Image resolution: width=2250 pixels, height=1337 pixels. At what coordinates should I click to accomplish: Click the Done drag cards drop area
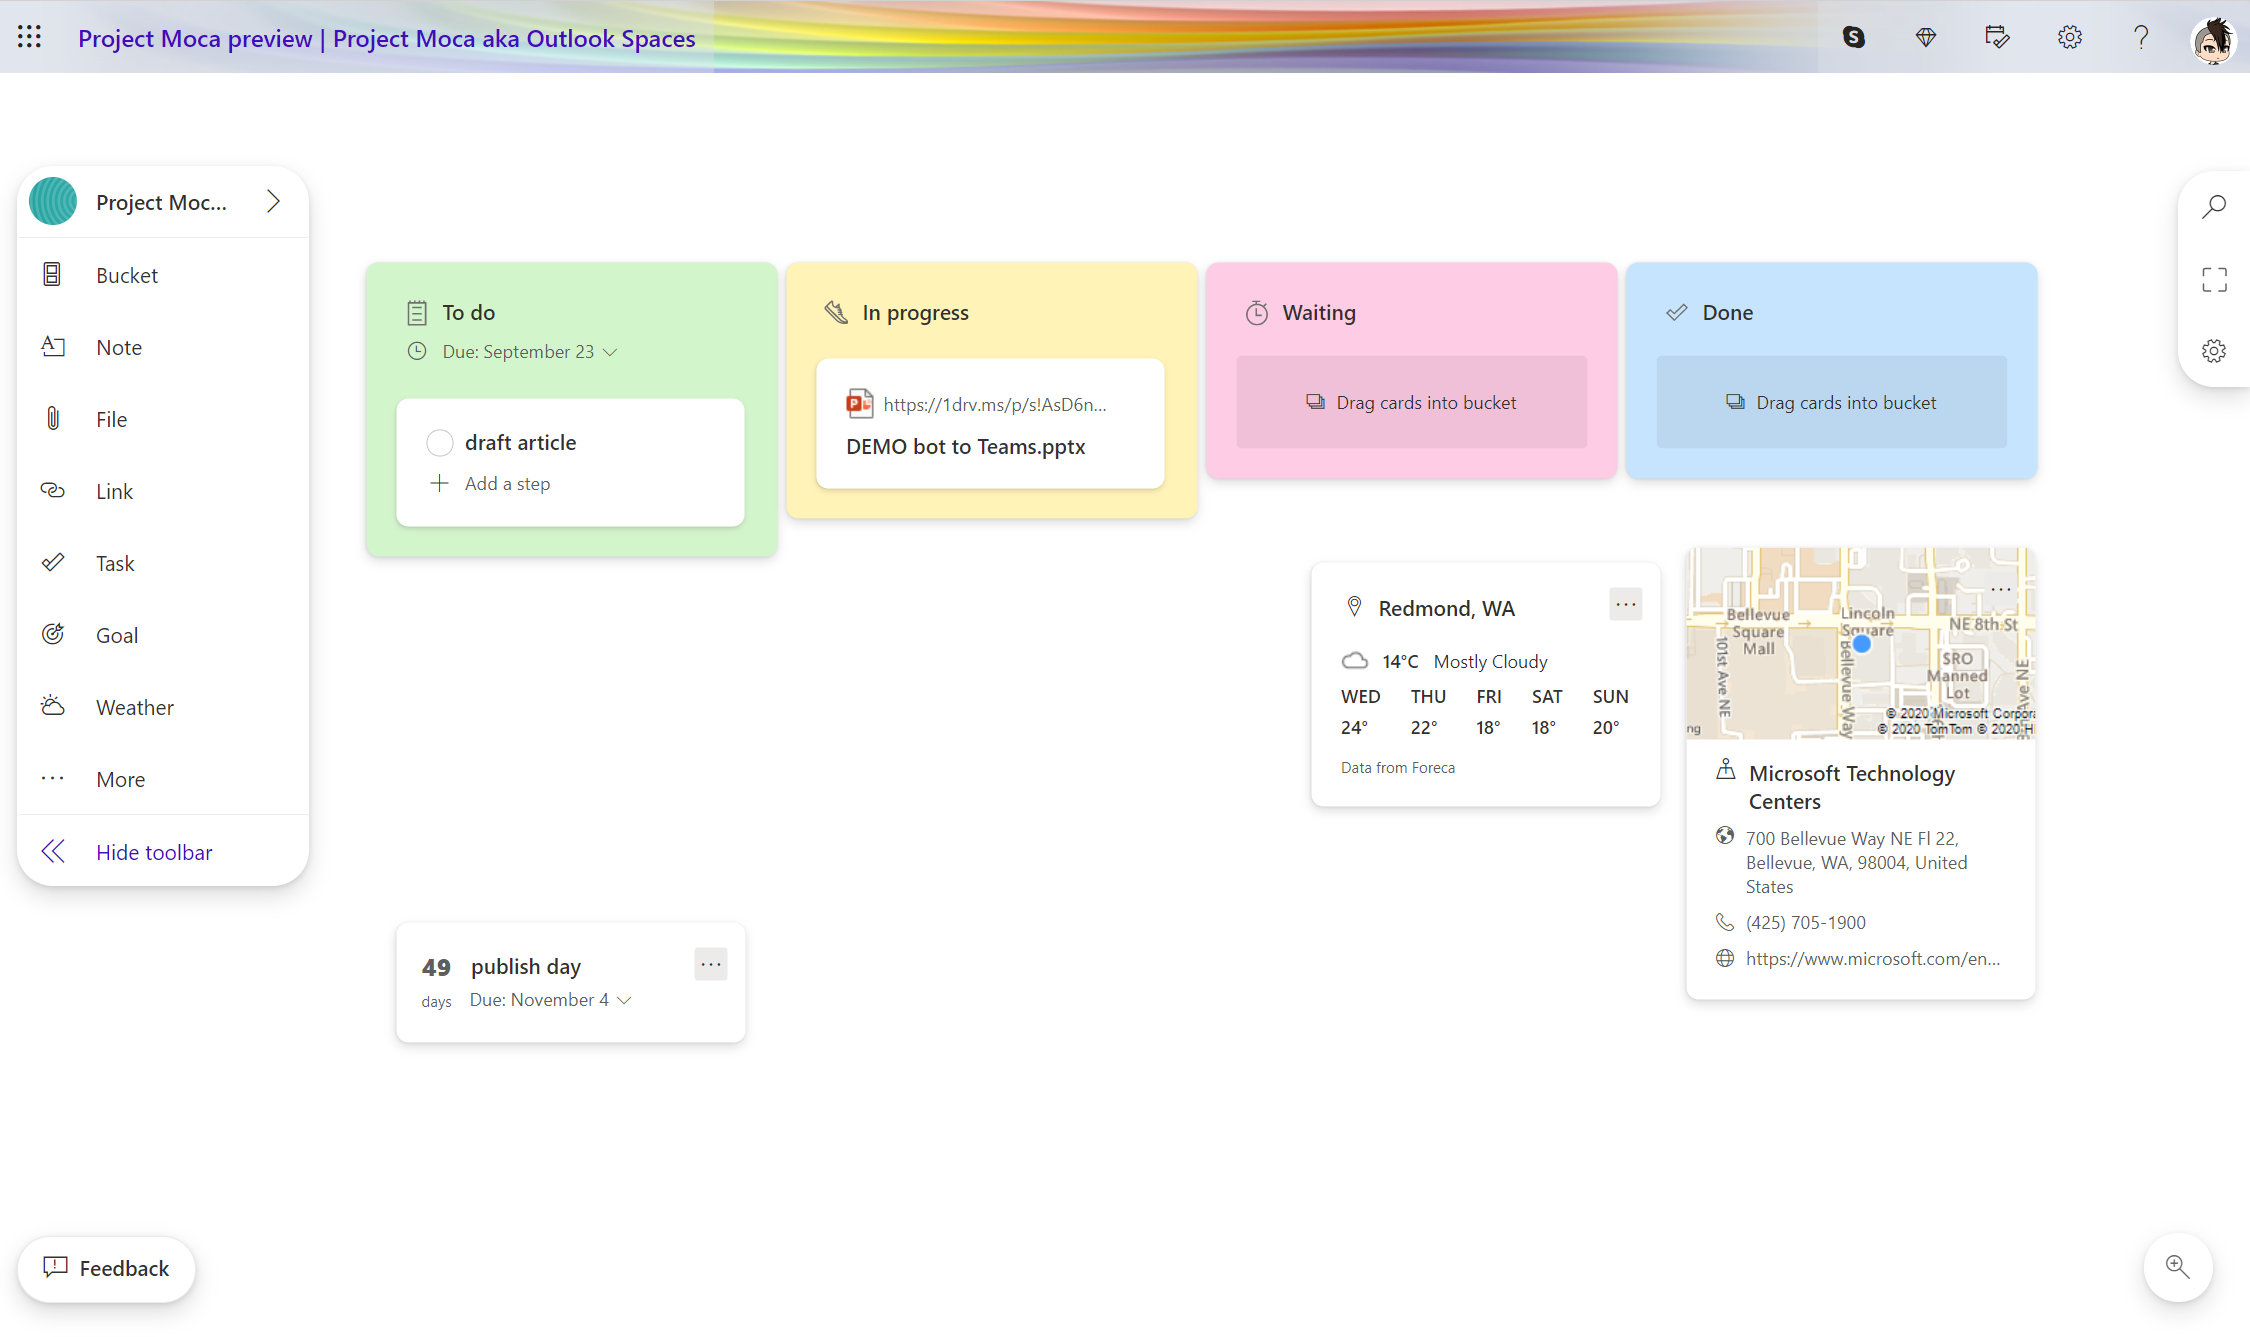(x=1831, y=402)
